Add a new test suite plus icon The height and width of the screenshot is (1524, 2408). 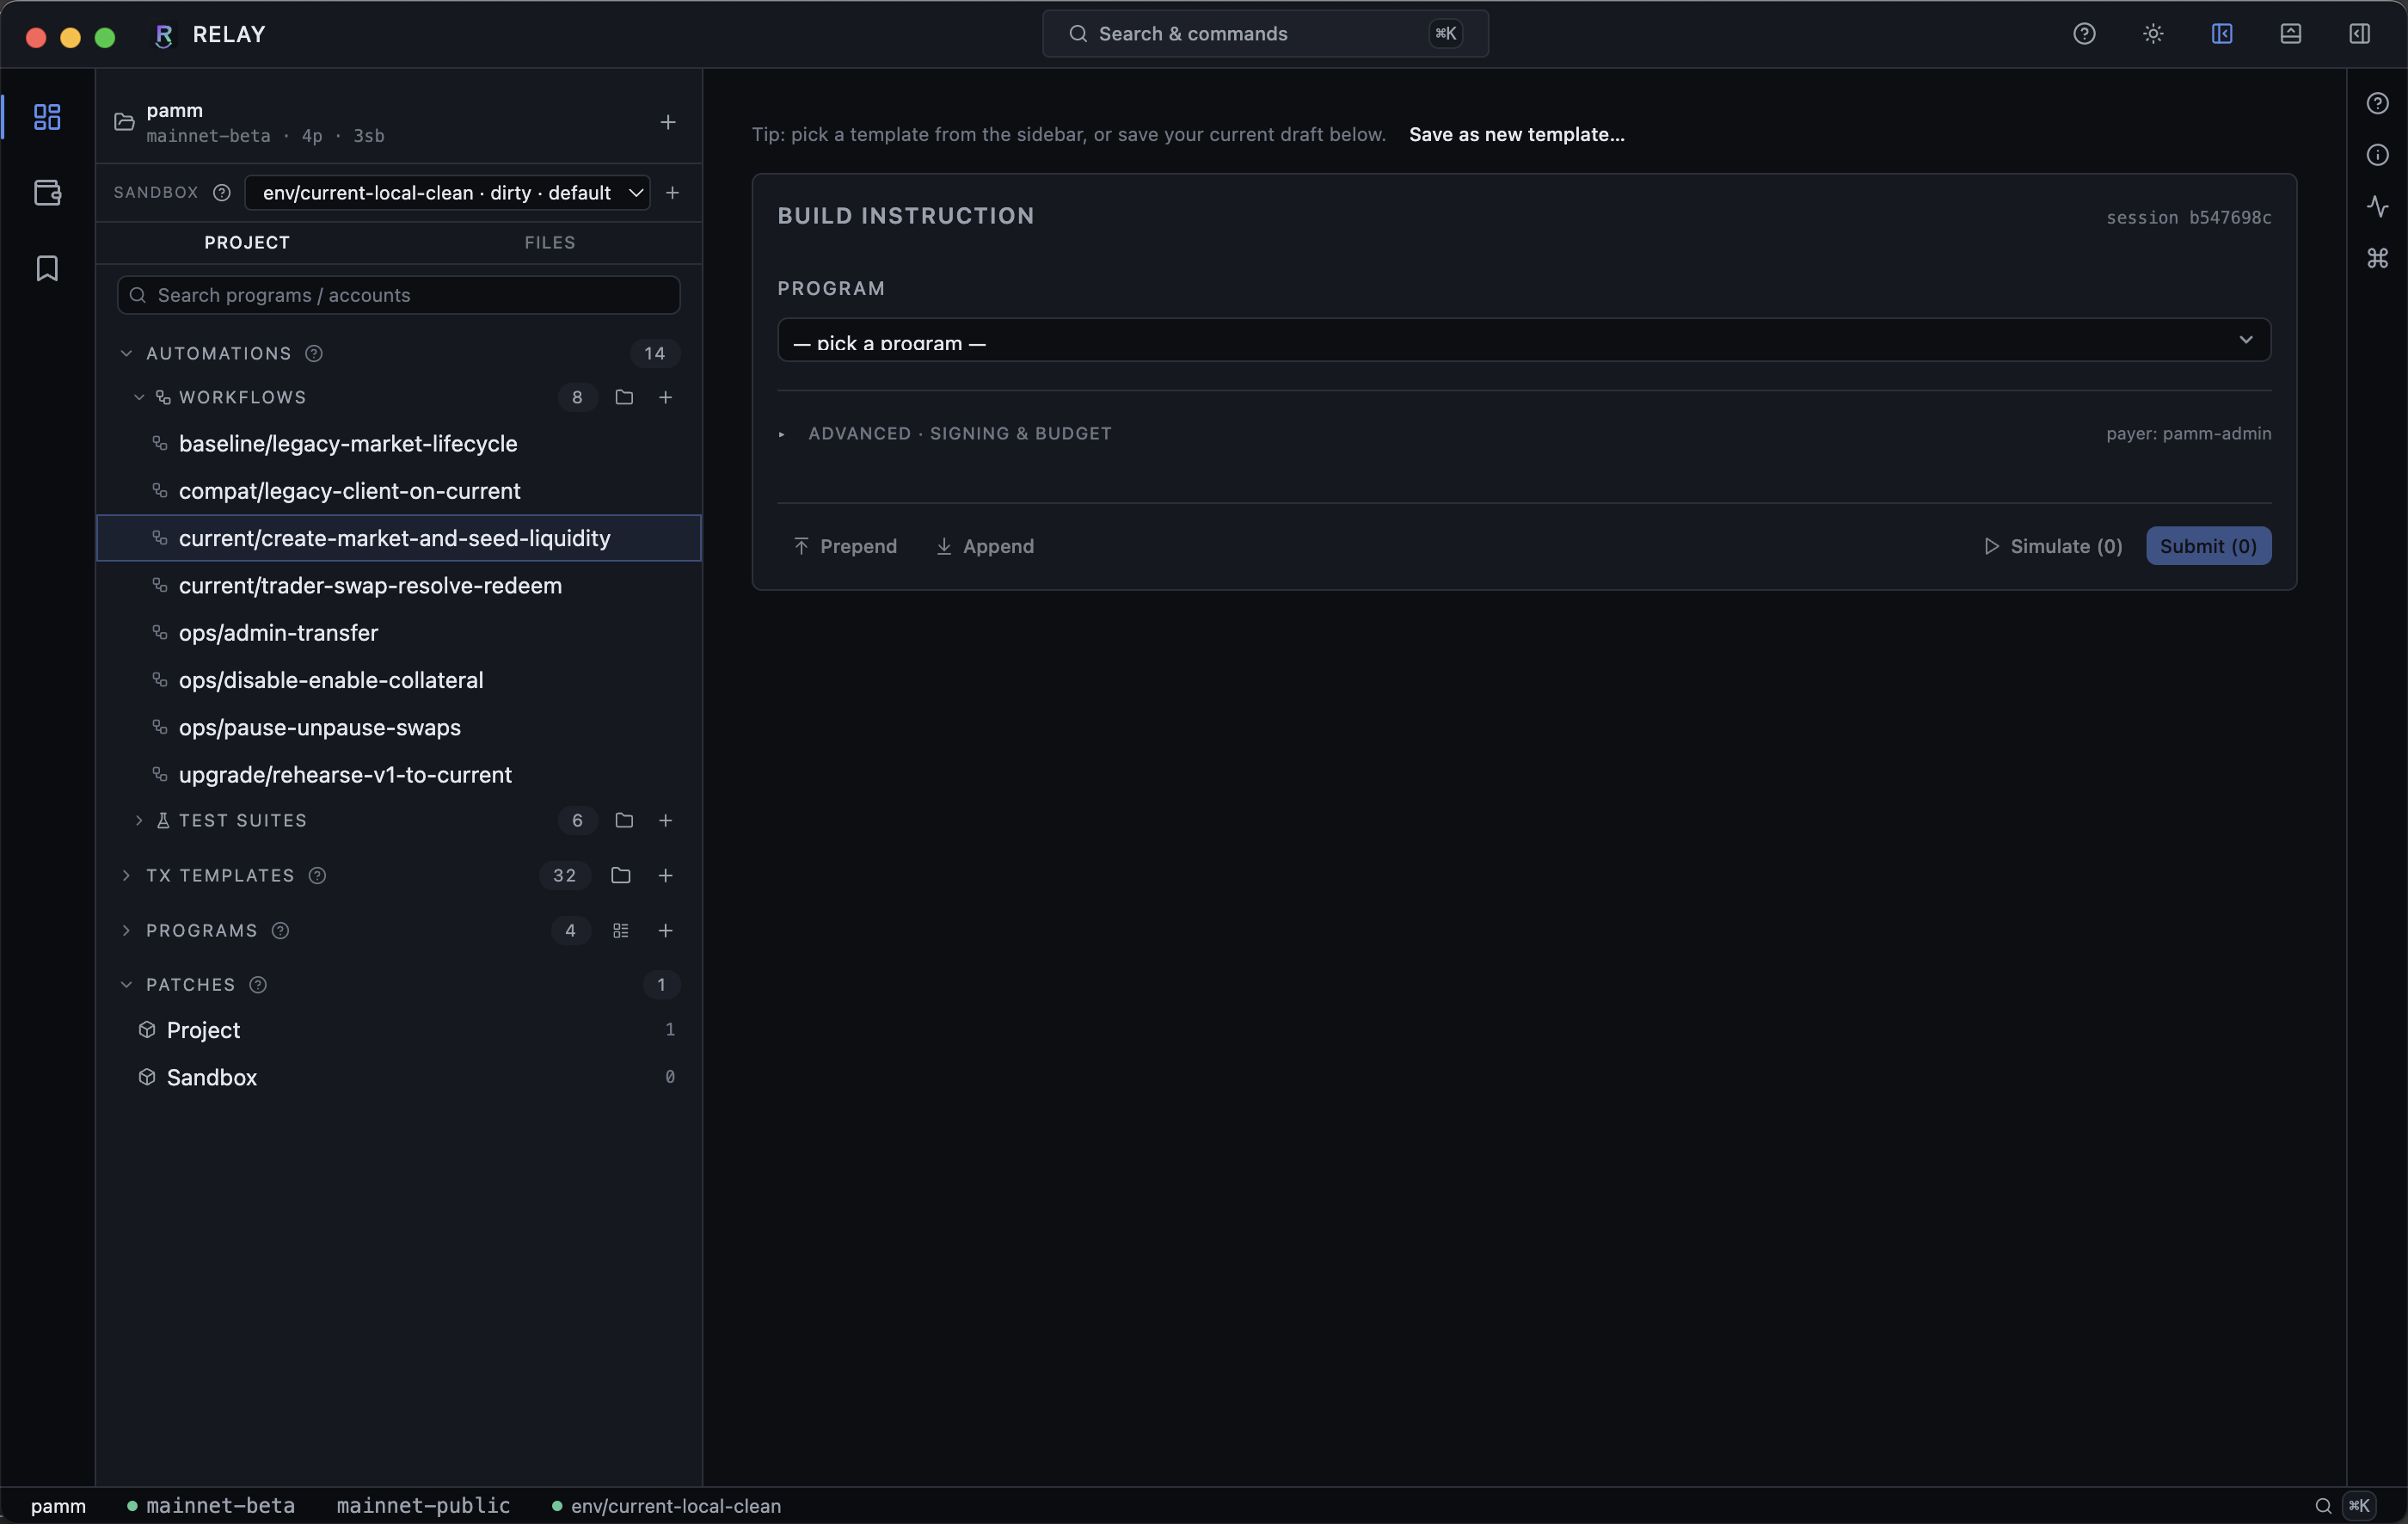[x=665, y=820]
